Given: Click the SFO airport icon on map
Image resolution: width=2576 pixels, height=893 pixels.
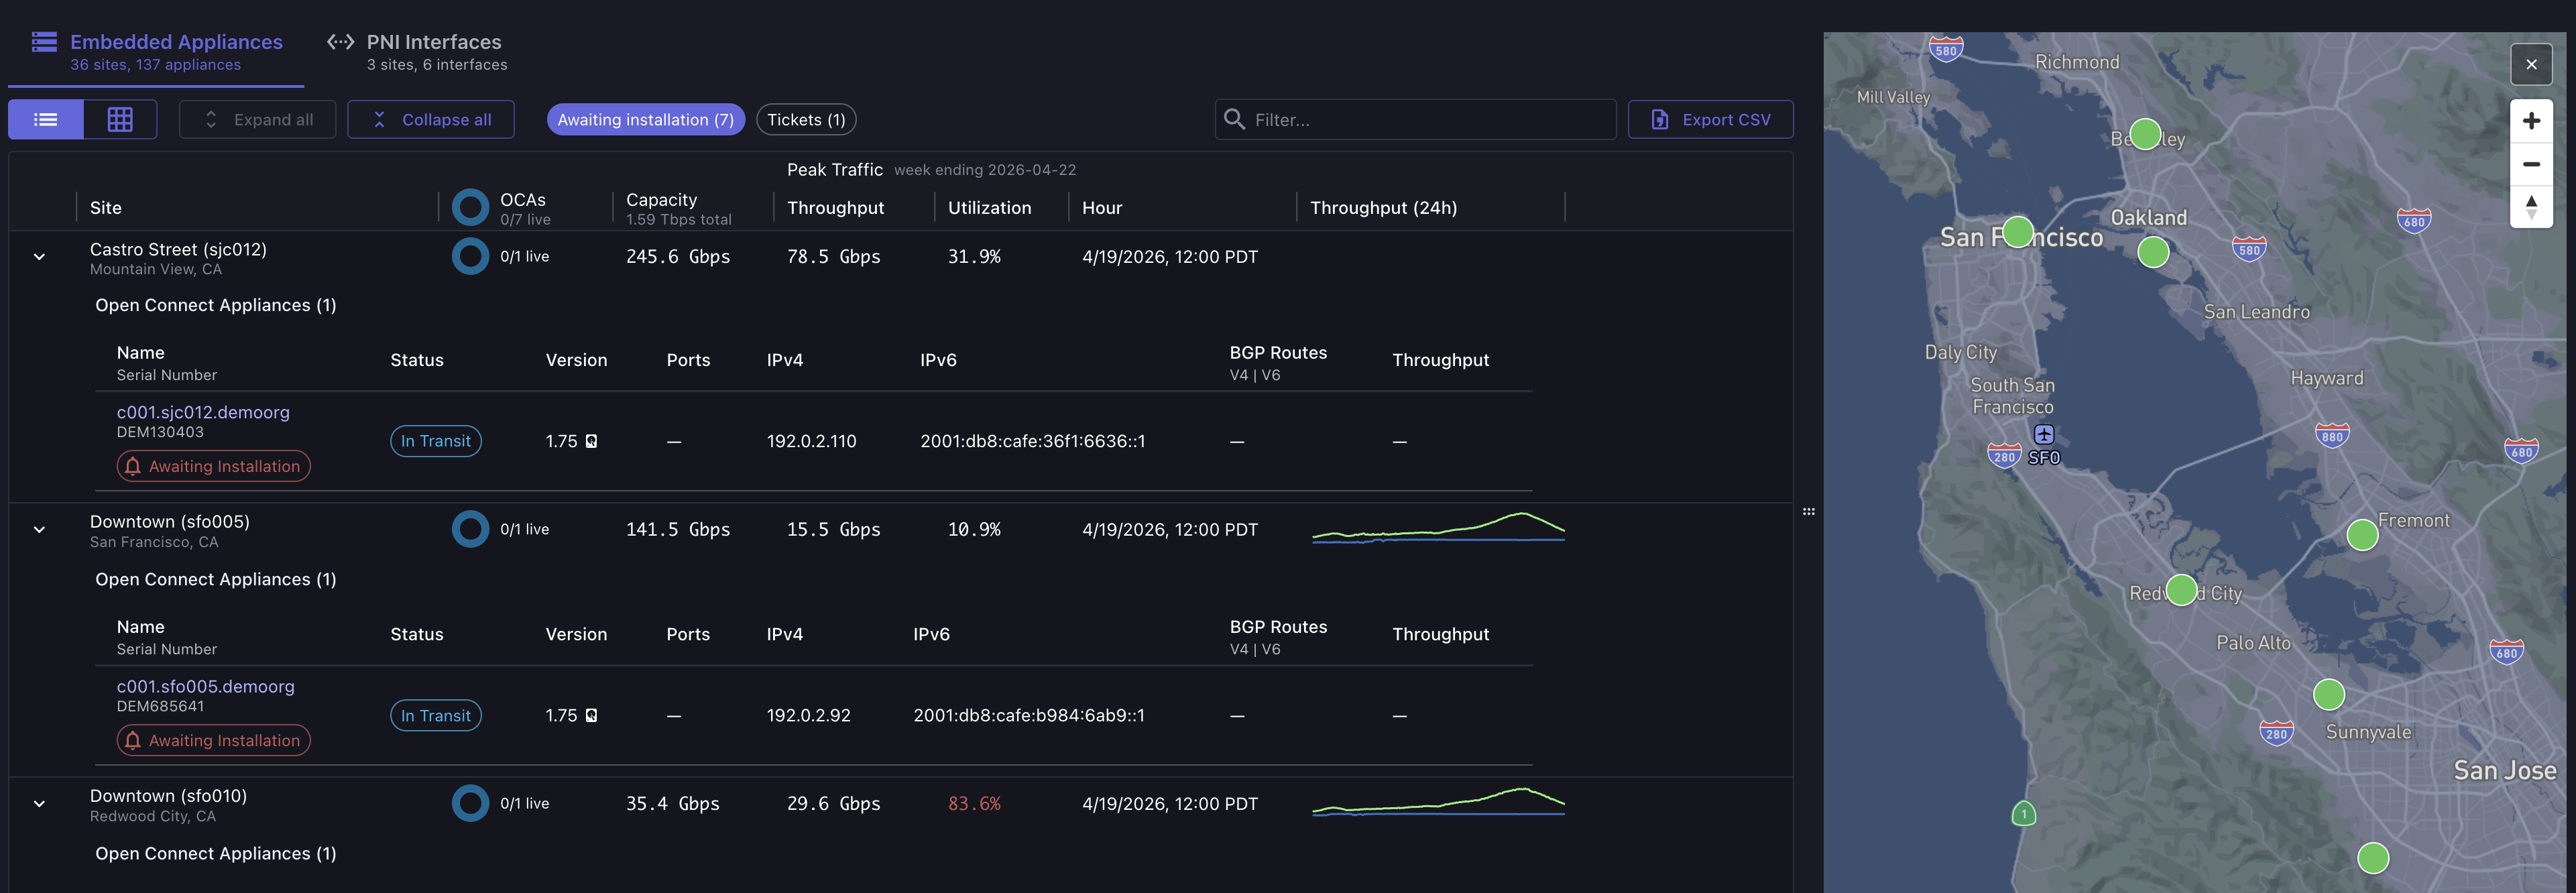Looking at the screenshot, I should [2044, 434].
